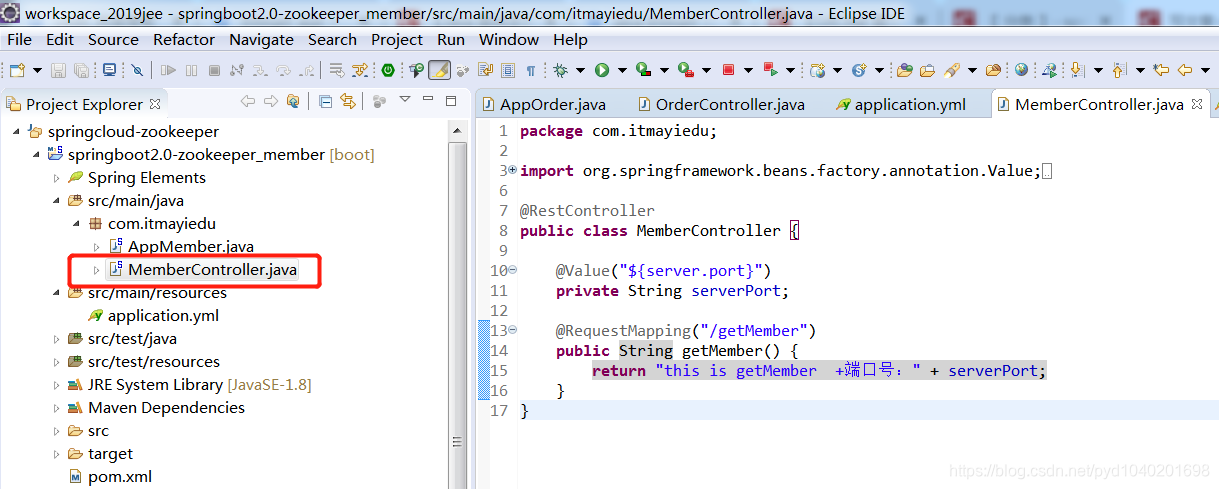Click the Next Annotation arrow icon

click(1077, 70)
